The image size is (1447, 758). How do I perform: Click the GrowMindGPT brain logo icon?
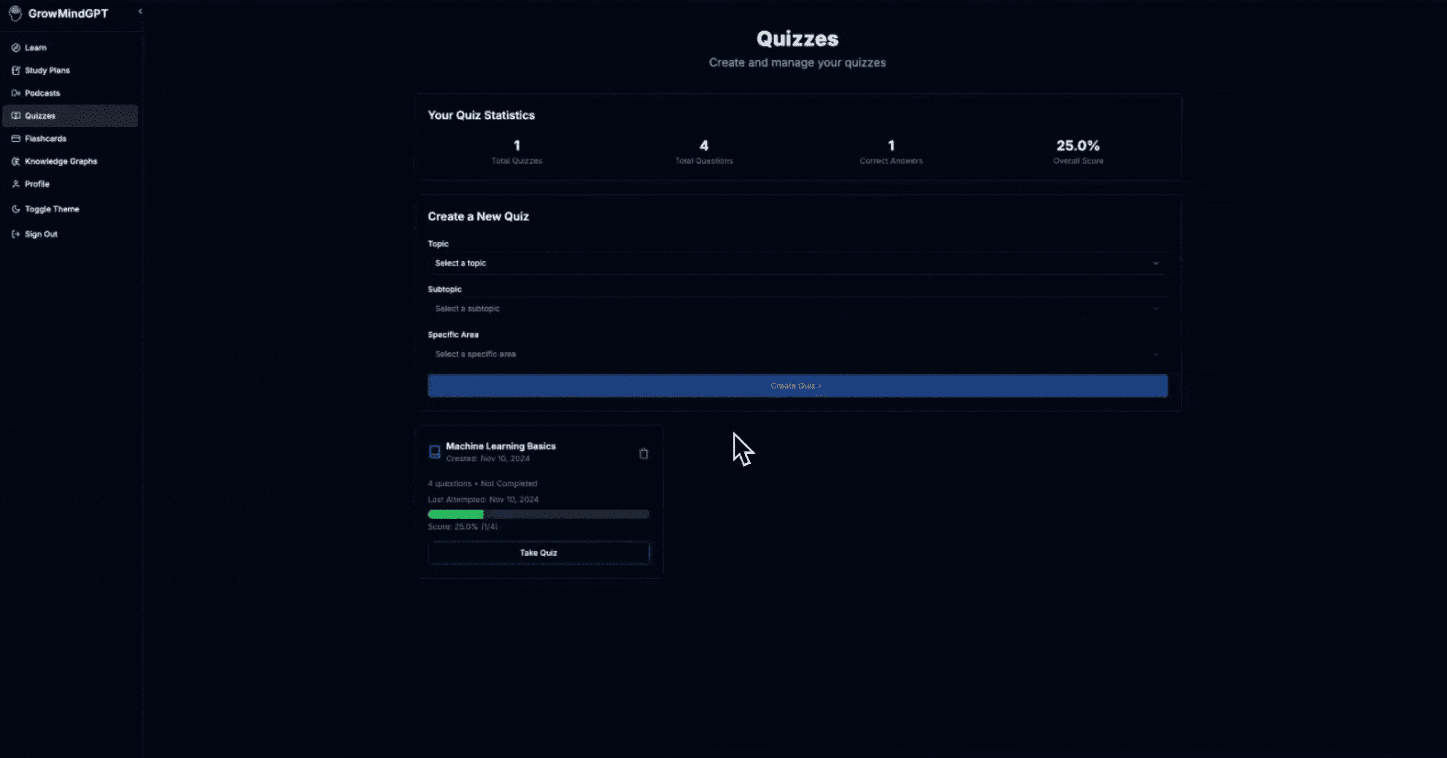click(x=15, y=14)
